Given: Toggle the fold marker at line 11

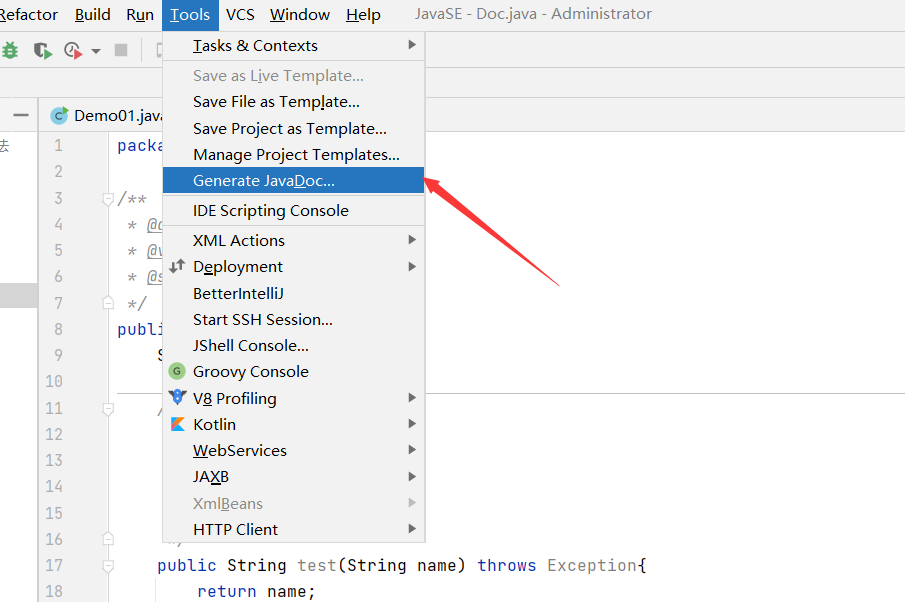Looking at the screenshot, I should tap(108, 409).
